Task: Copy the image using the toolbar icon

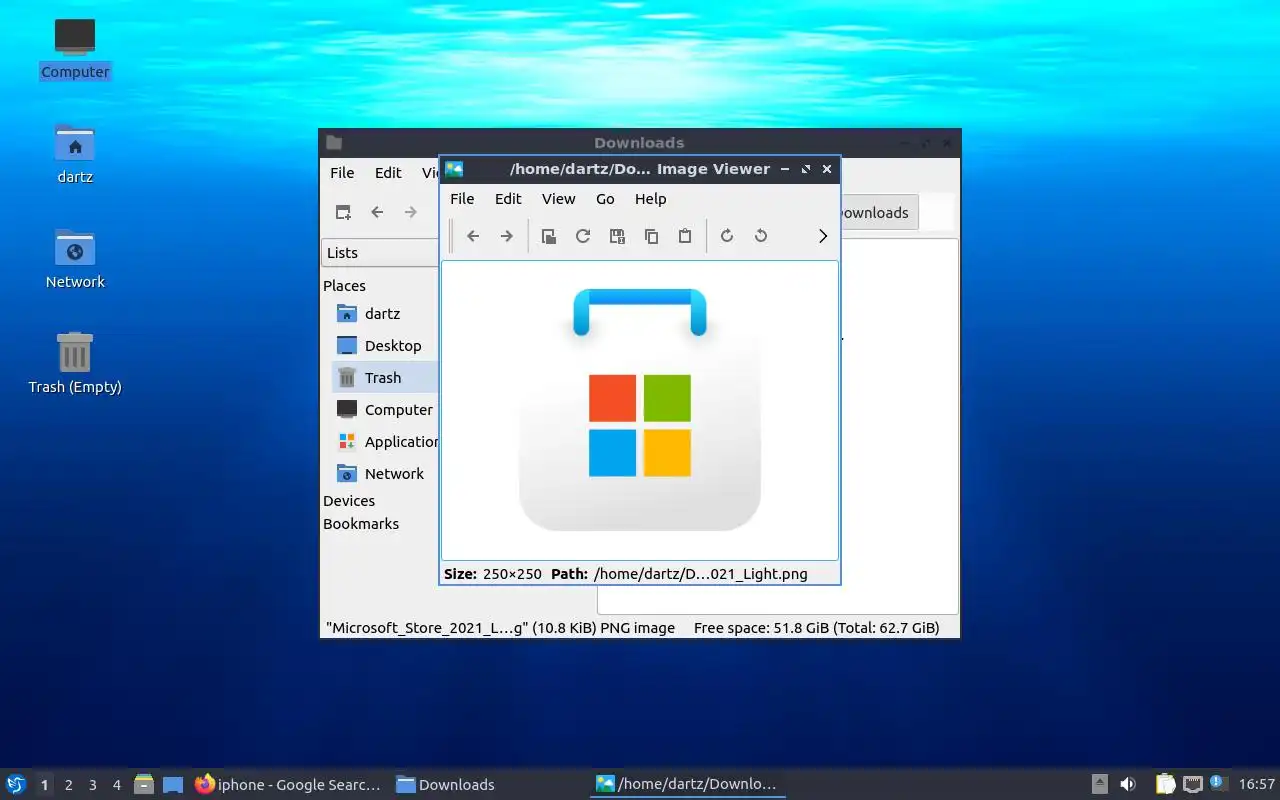Action: 651,236
